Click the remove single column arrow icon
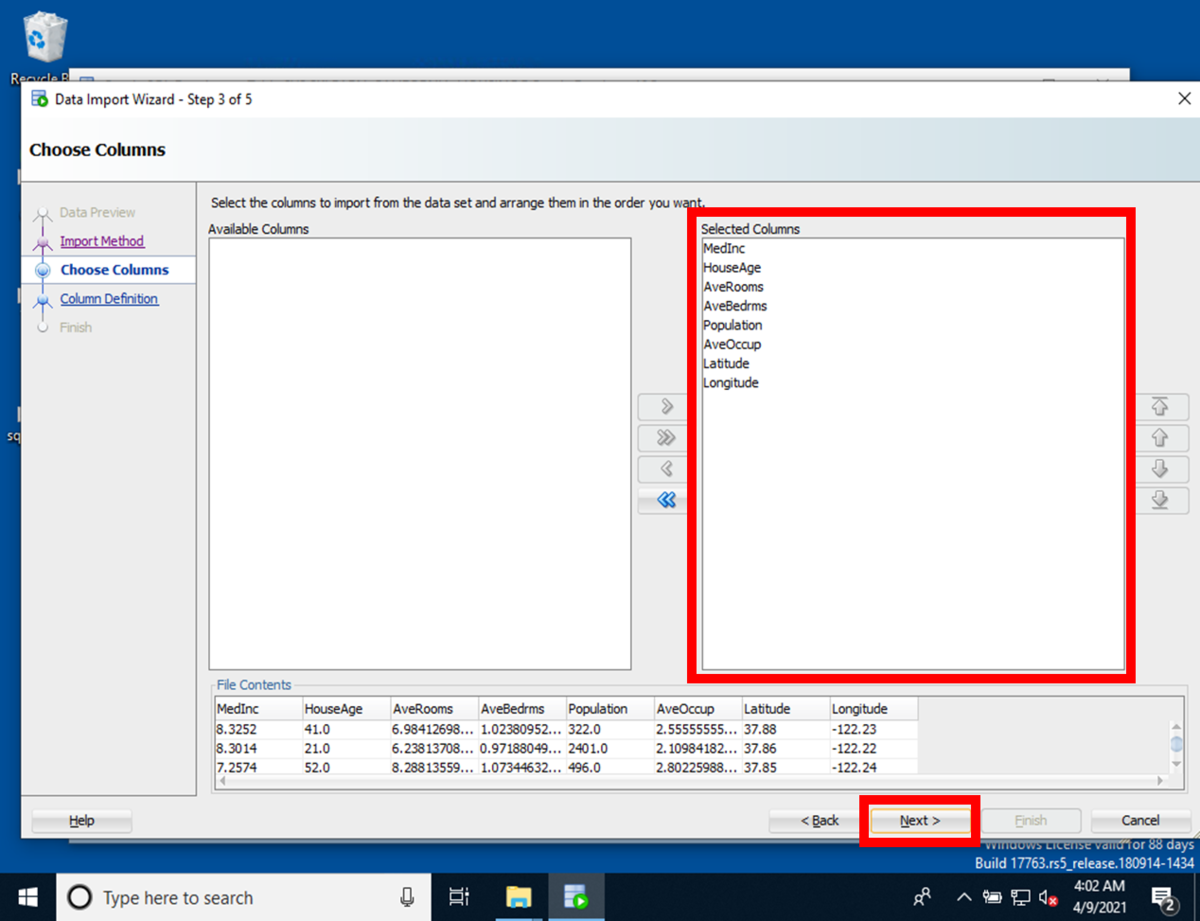Screen dimensions: 1200x921 tap(666, 469)
